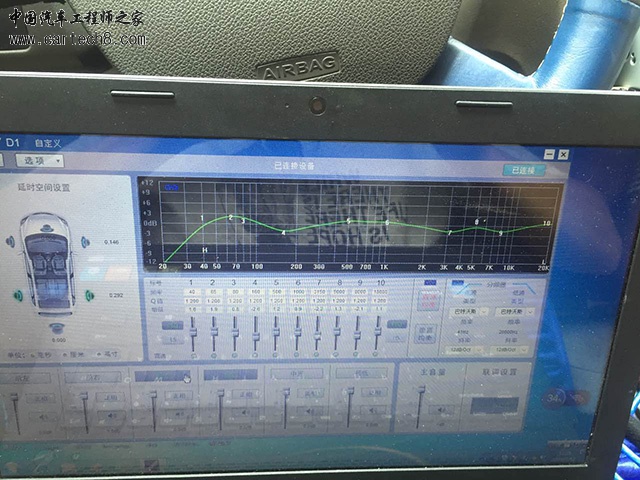Image resolution: width=640 pixels, height=480 pixels.
Task: Select the rear-right green speaker next to 0.292
Action: [x=90, y=296]
